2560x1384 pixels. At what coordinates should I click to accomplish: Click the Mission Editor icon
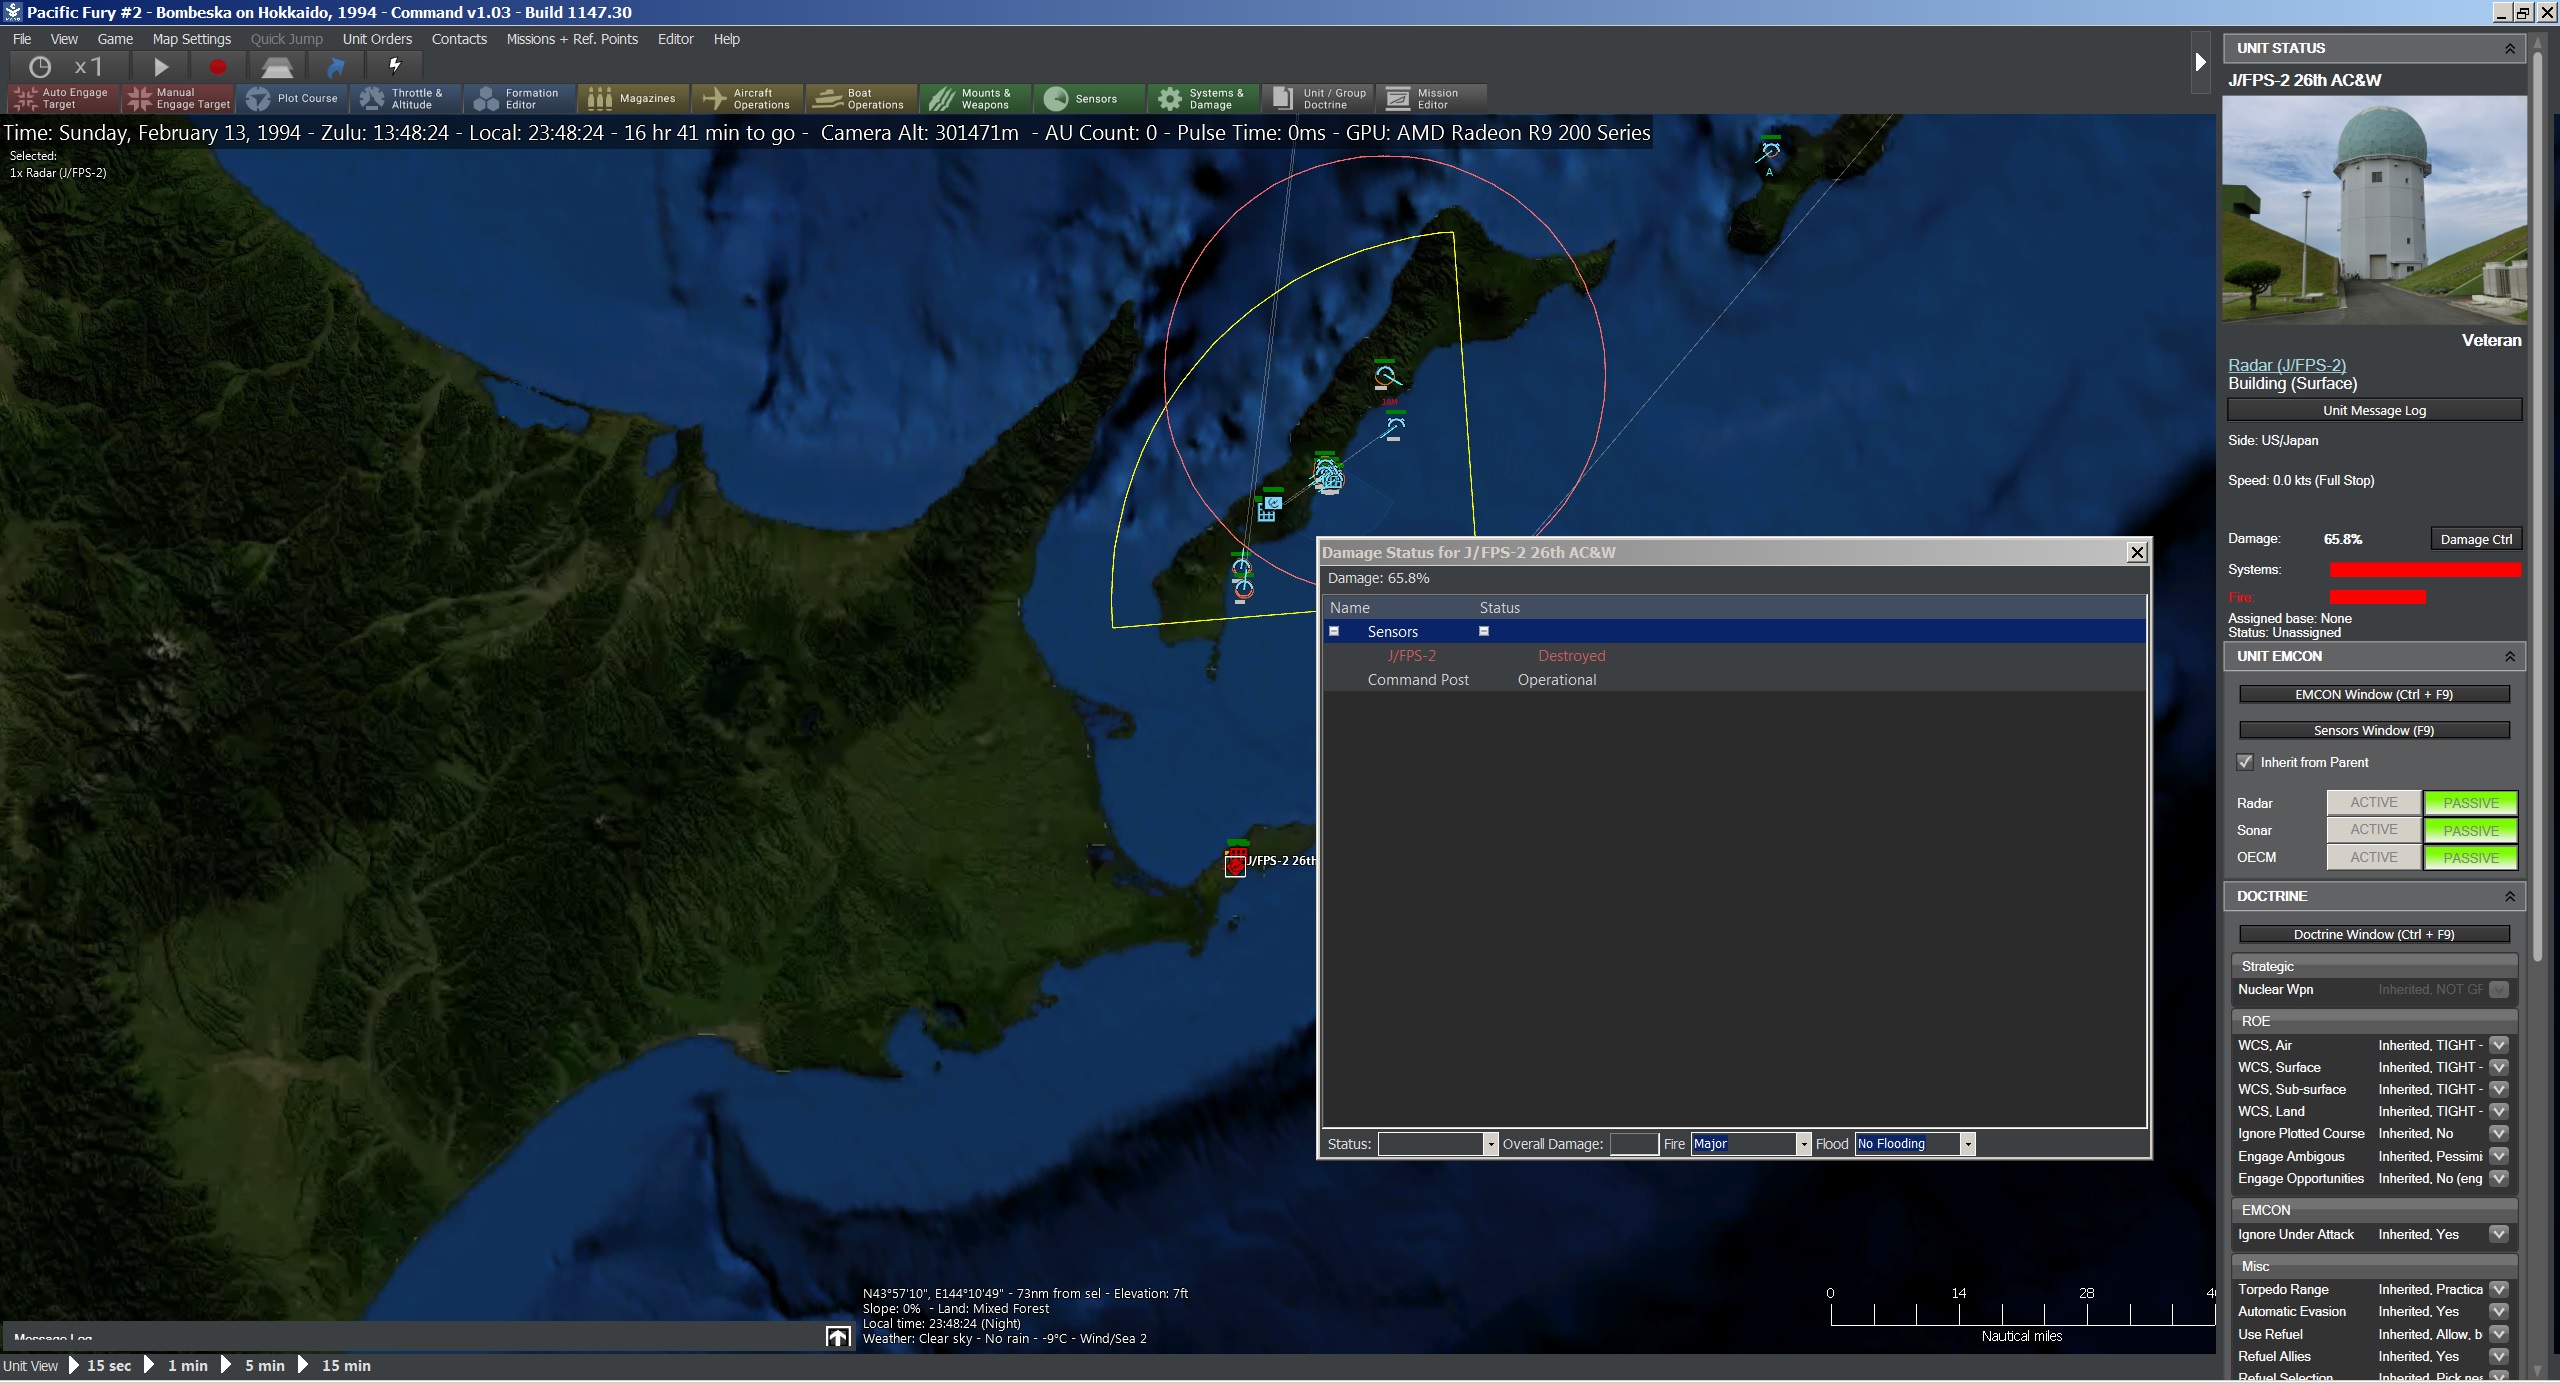tap(1398, 98)
